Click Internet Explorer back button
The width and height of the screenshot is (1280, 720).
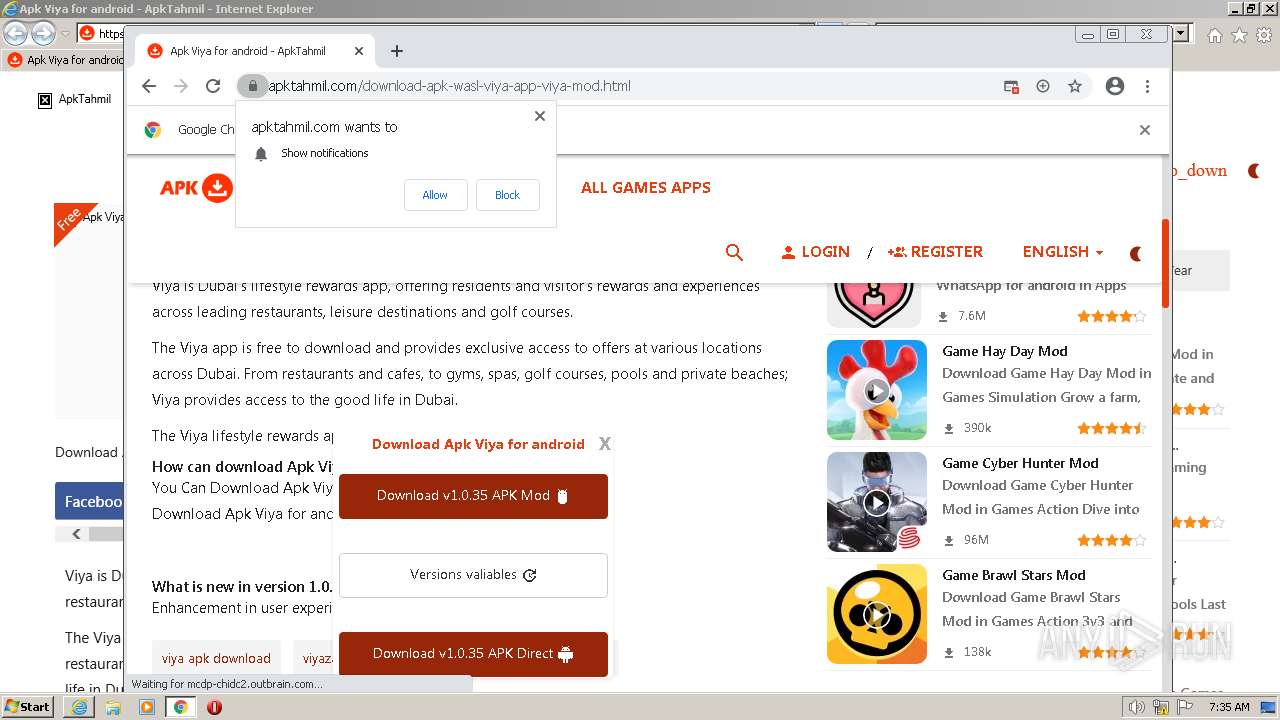(16, 33)
